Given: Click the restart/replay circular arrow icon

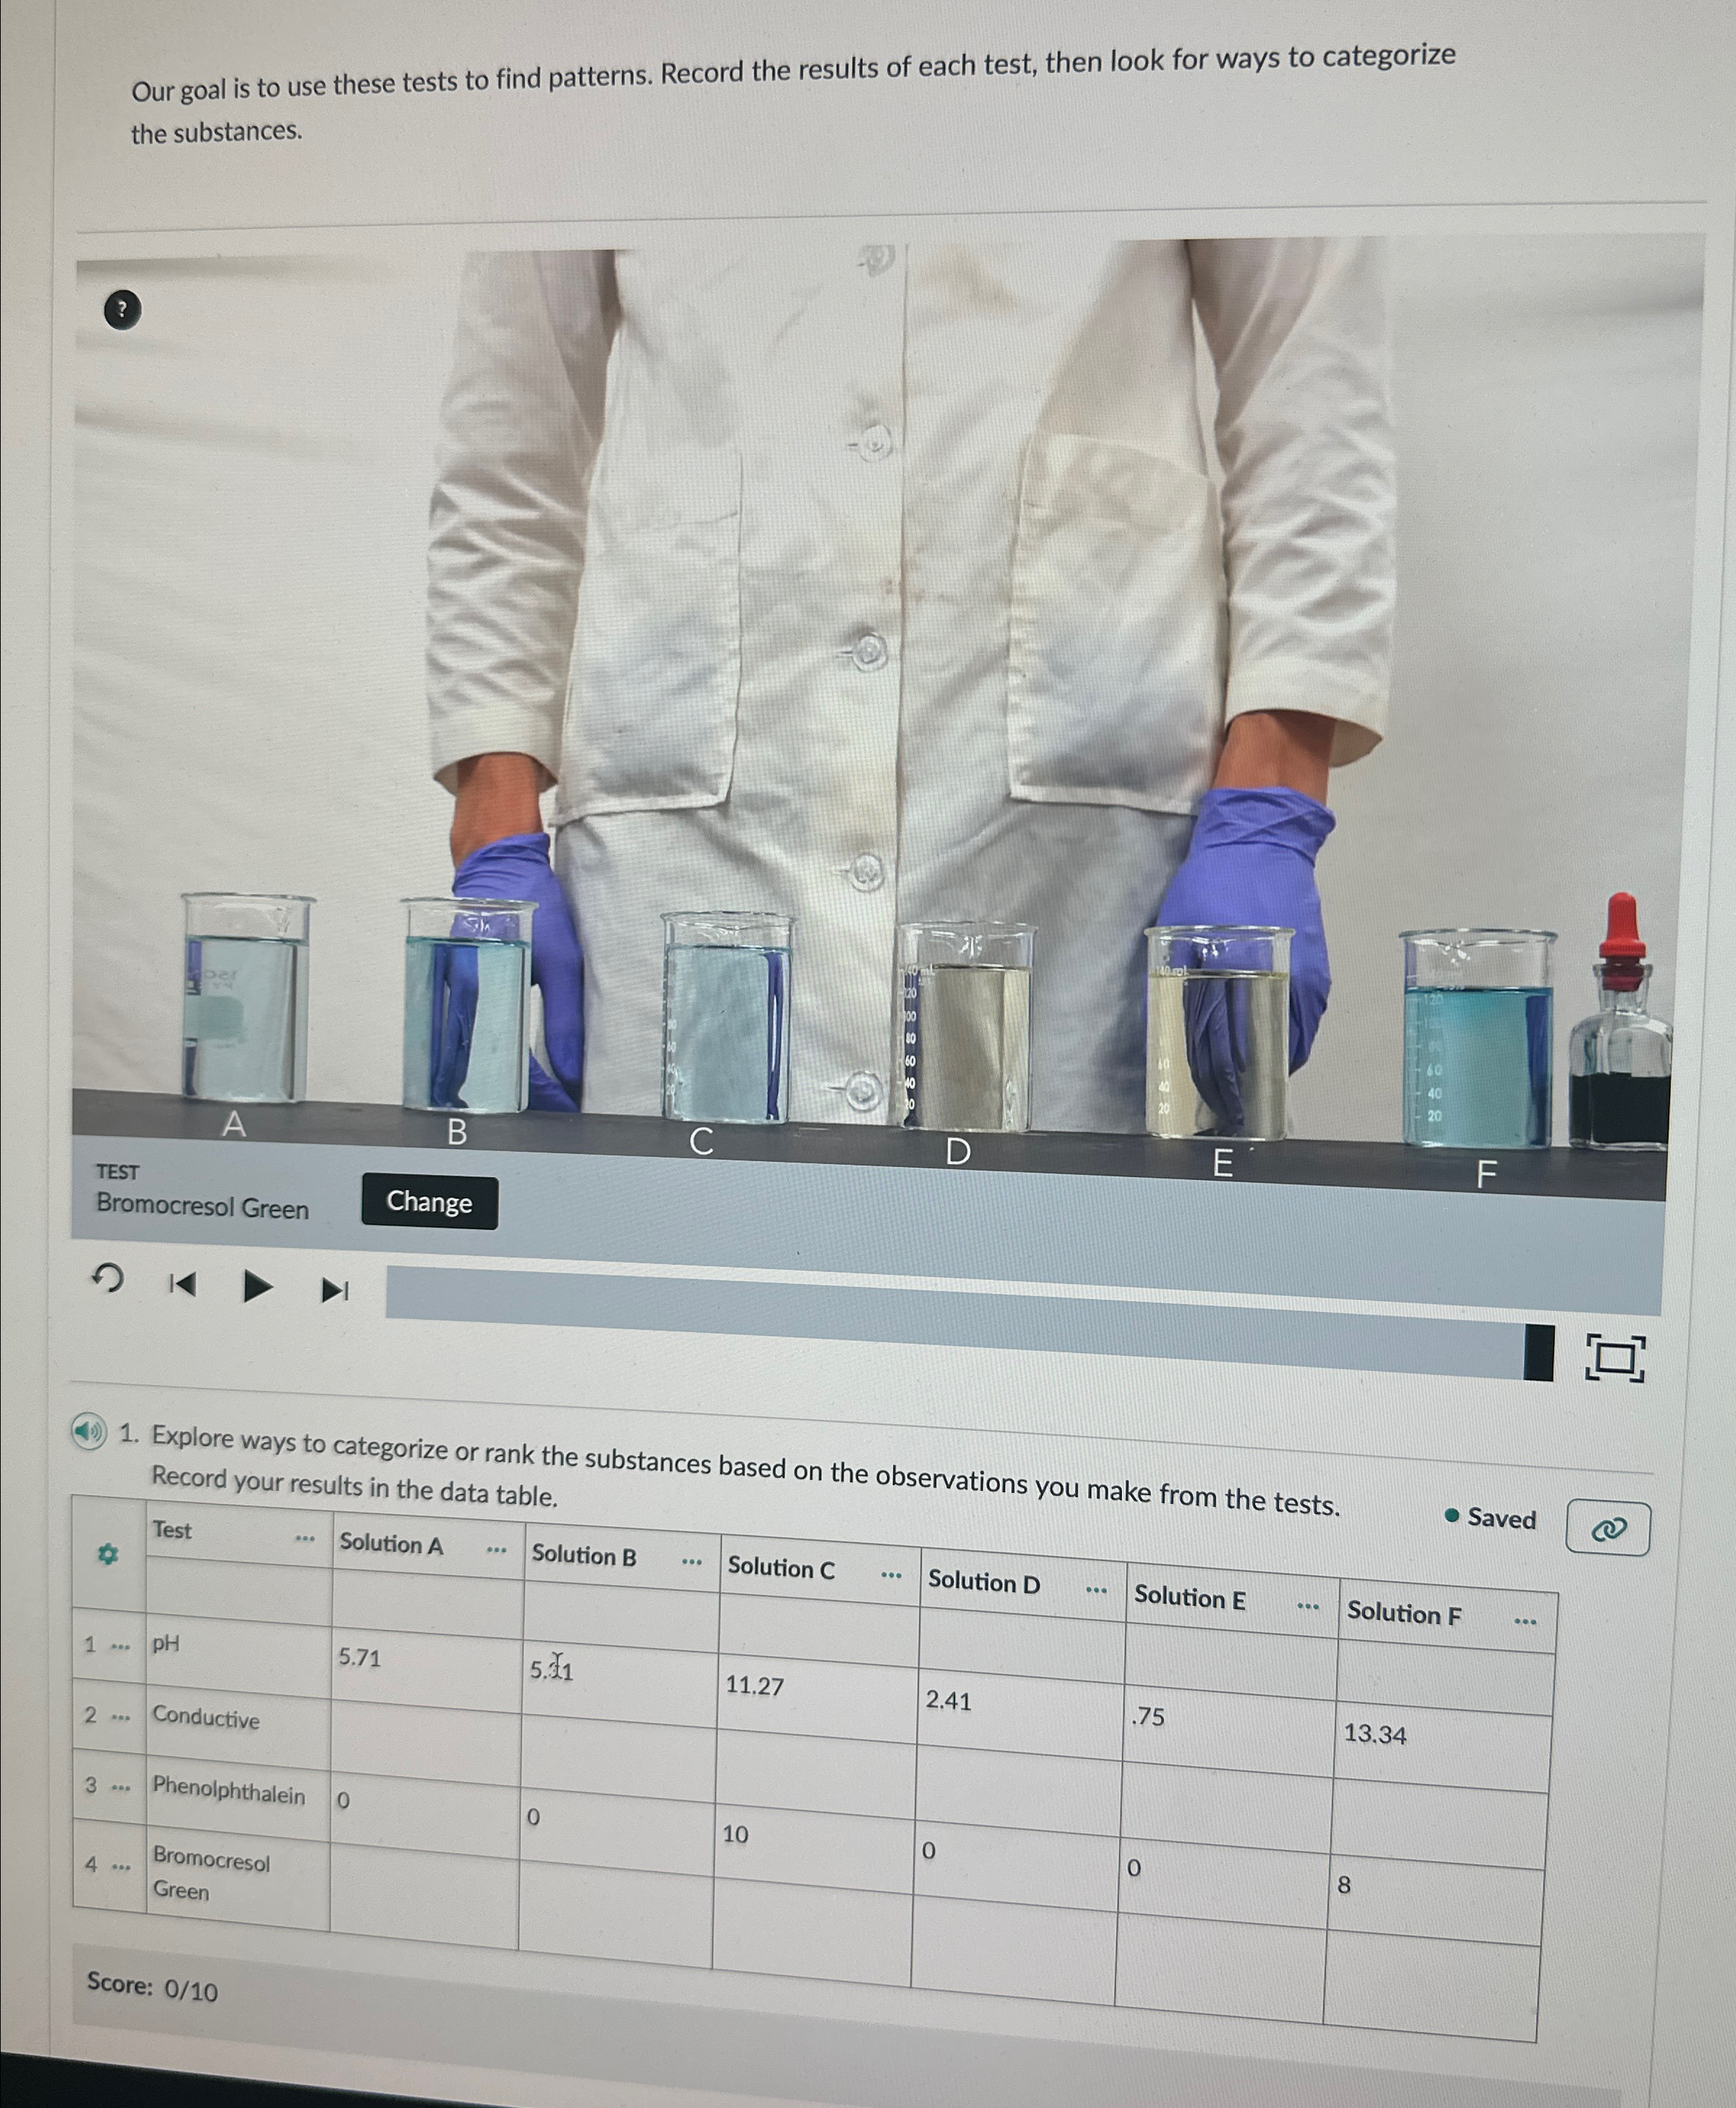Looking at the screenshot, I should 108,1278.
